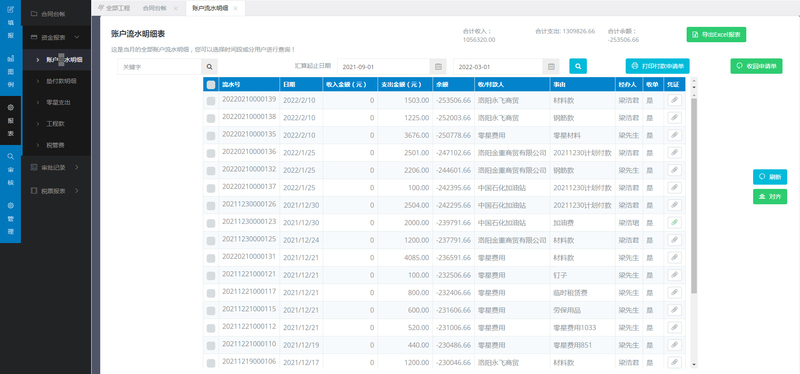Check the box for row 20211230000126
Screen dimensions: 800x374
coord(211,206)
